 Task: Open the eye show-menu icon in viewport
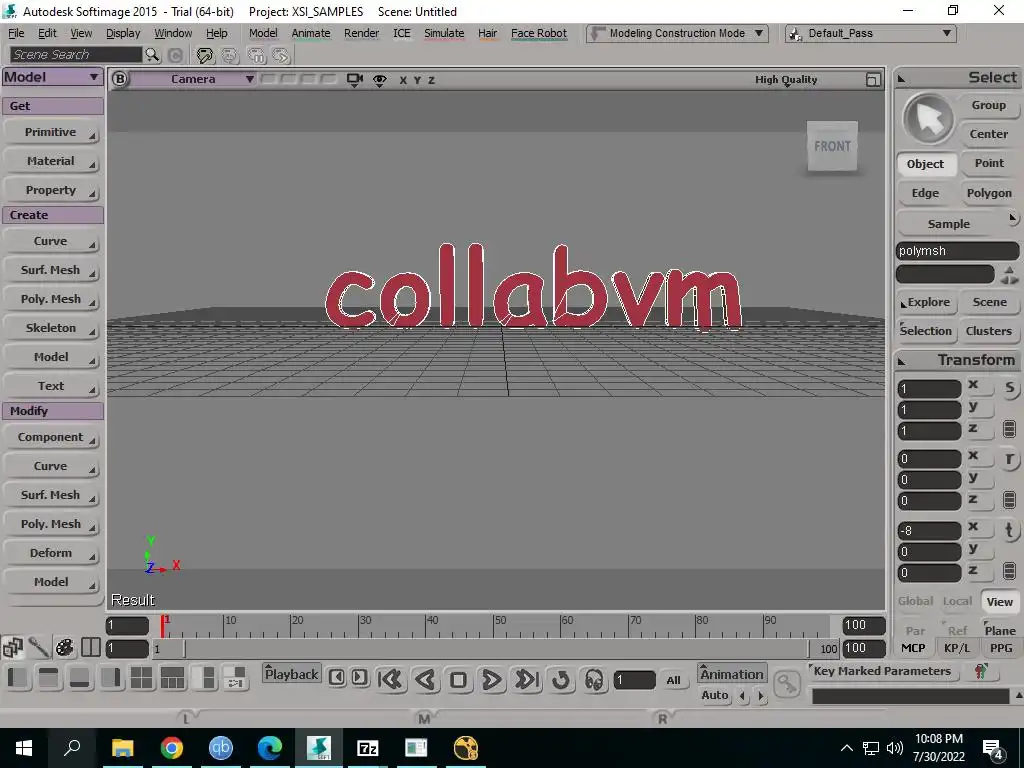click(379, 80)
